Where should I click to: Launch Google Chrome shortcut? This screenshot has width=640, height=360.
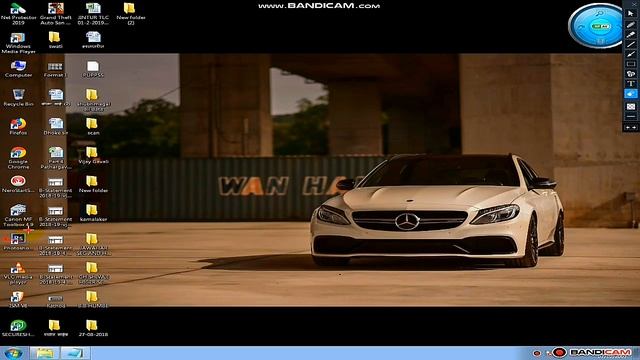[18, 158]
